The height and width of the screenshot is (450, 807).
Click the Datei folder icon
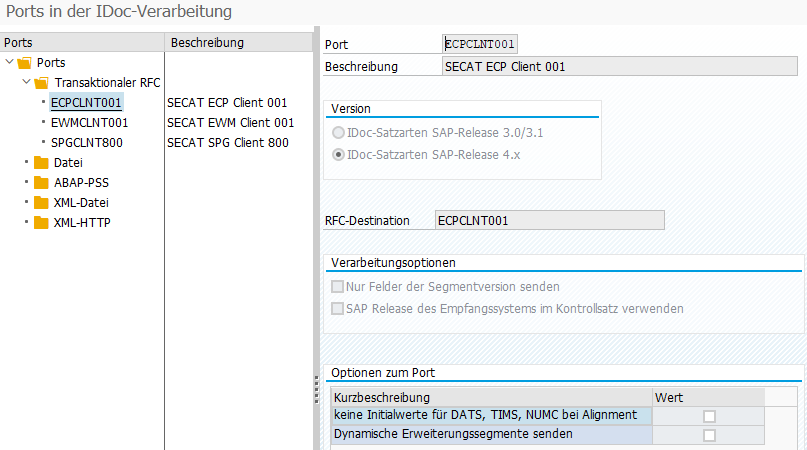[41, 163]
